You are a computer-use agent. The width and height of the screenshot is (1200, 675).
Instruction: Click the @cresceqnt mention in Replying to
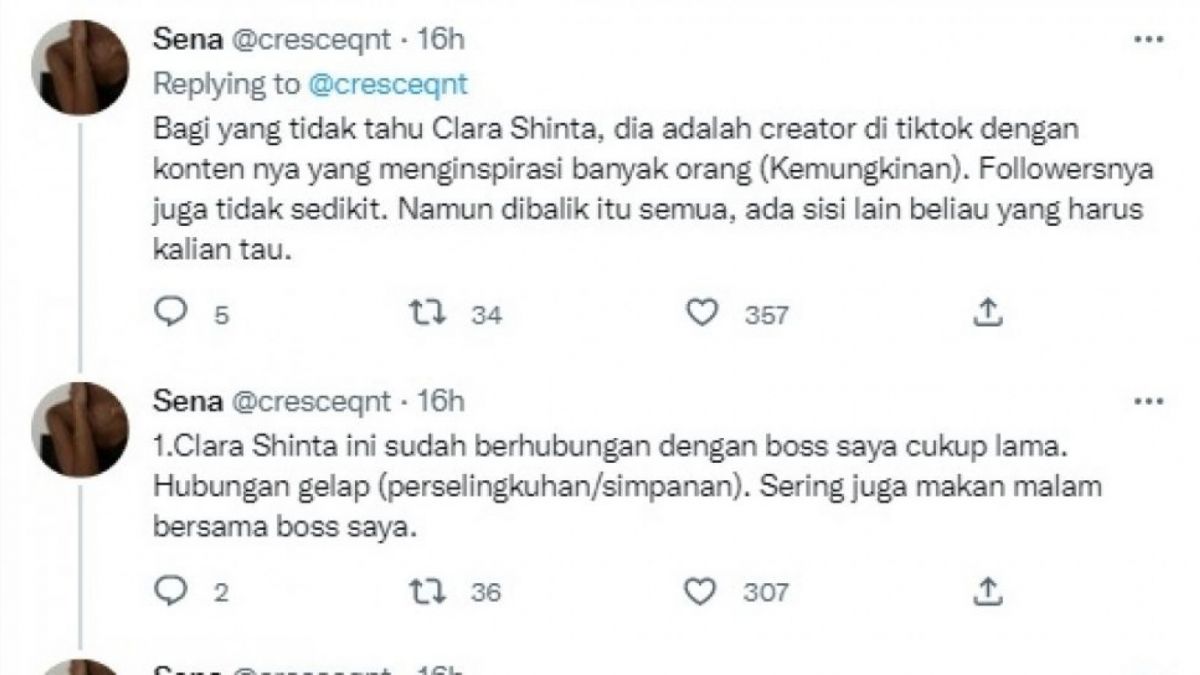390,85
